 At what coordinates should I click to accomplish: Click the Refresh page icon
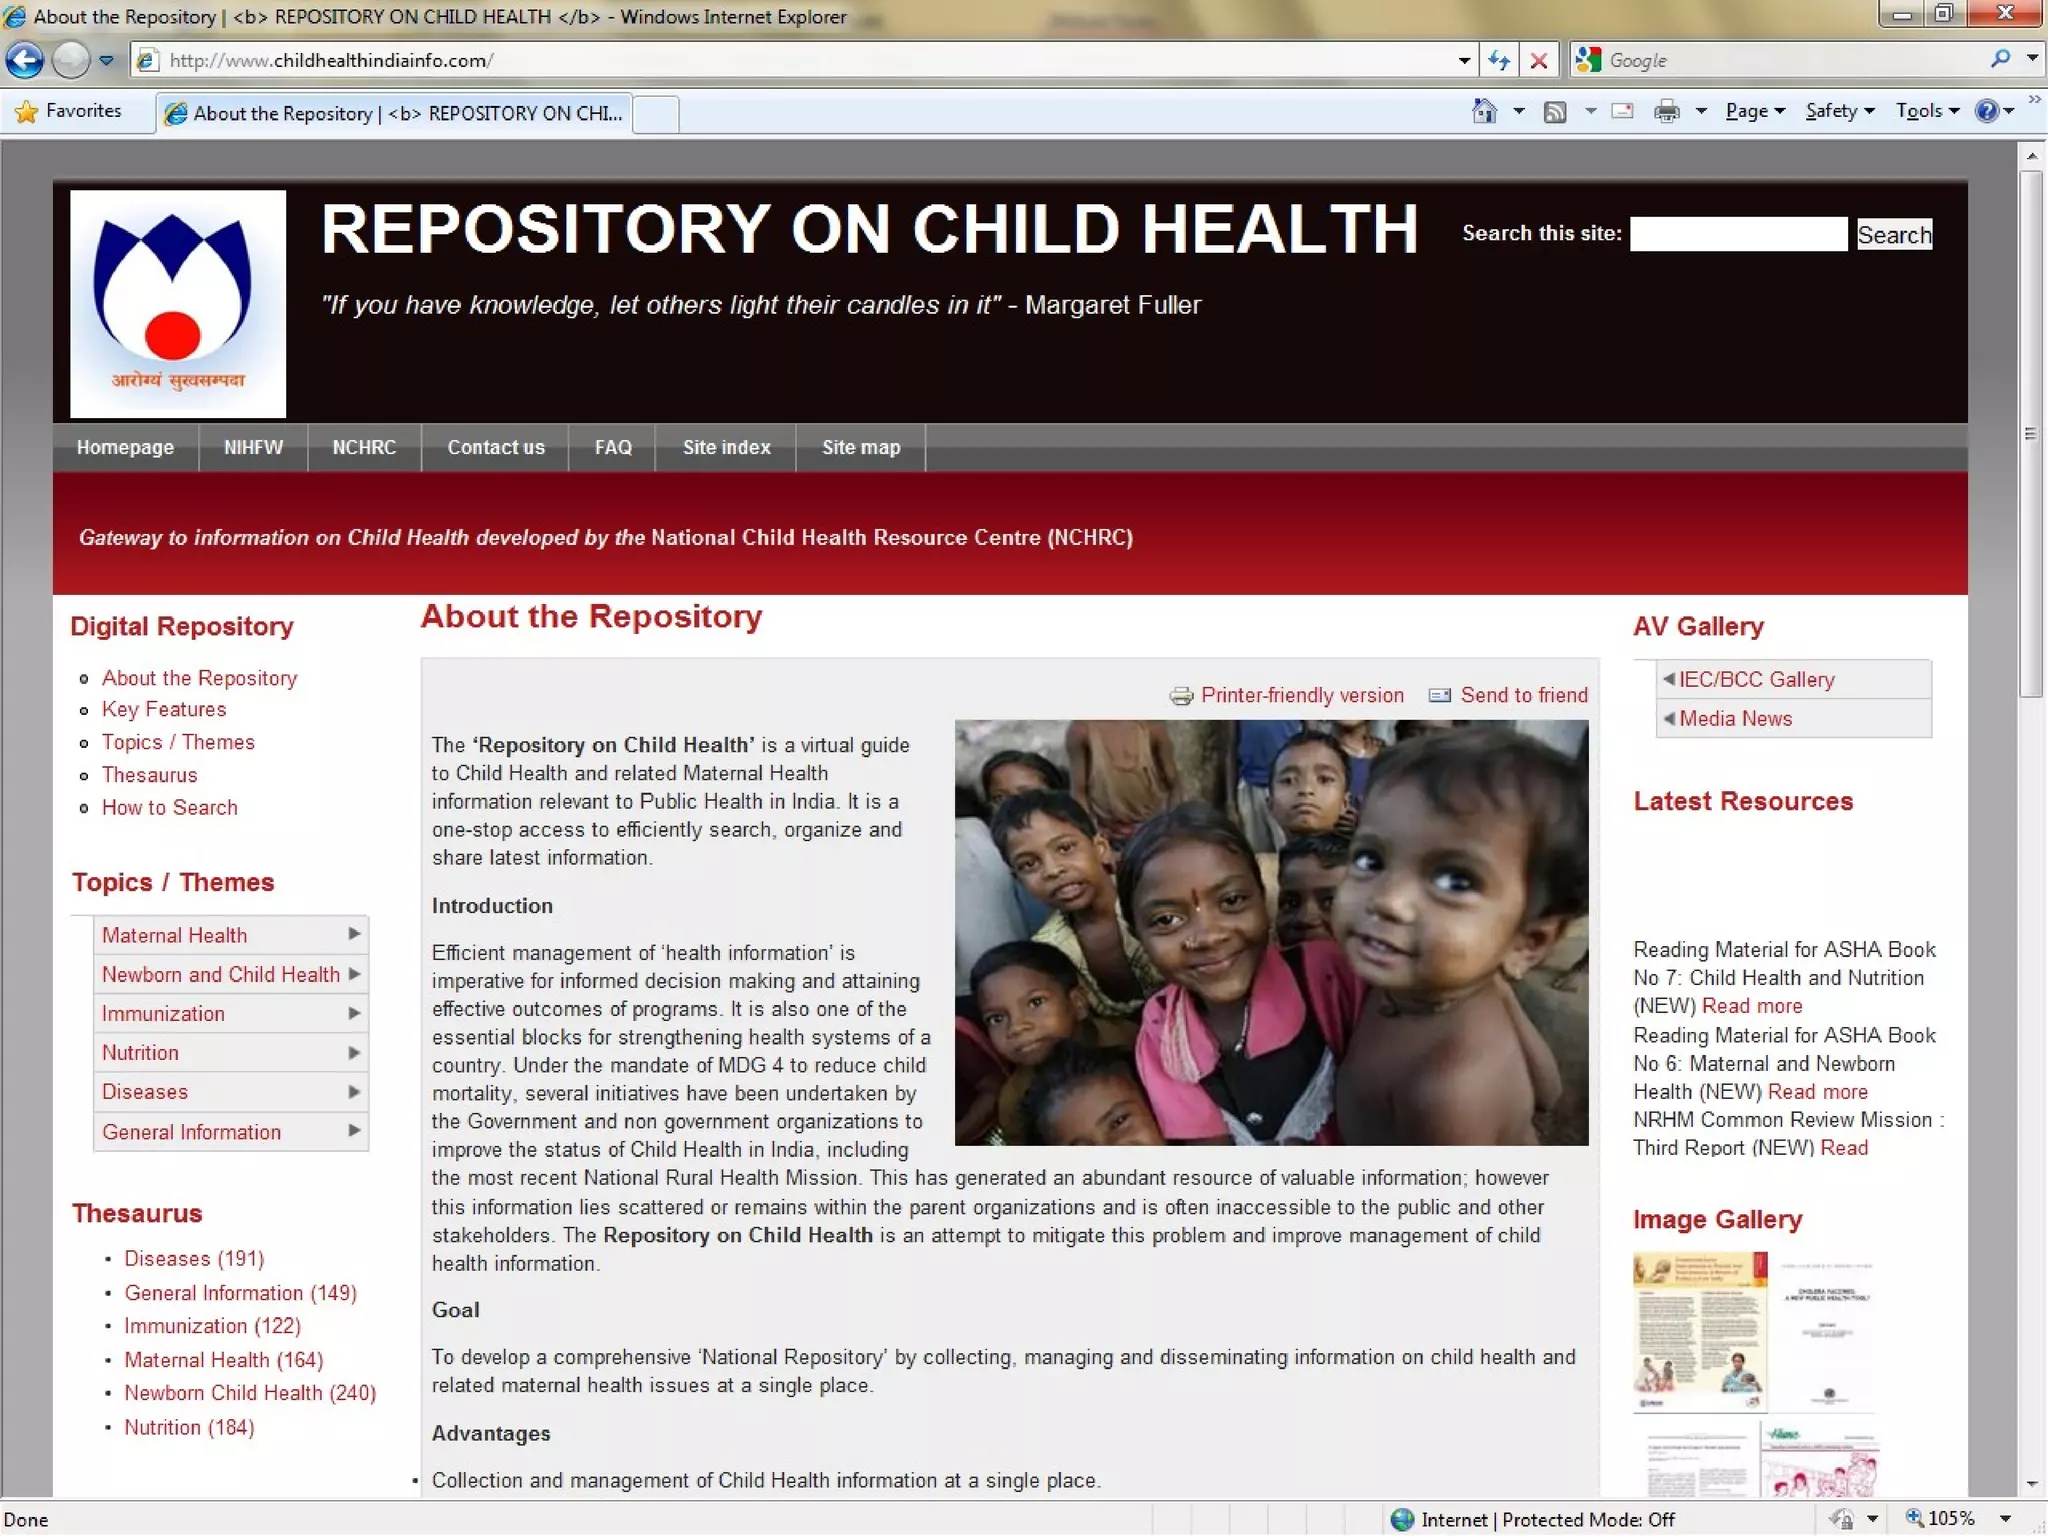pyautogui.click(x=1498, y=60)
